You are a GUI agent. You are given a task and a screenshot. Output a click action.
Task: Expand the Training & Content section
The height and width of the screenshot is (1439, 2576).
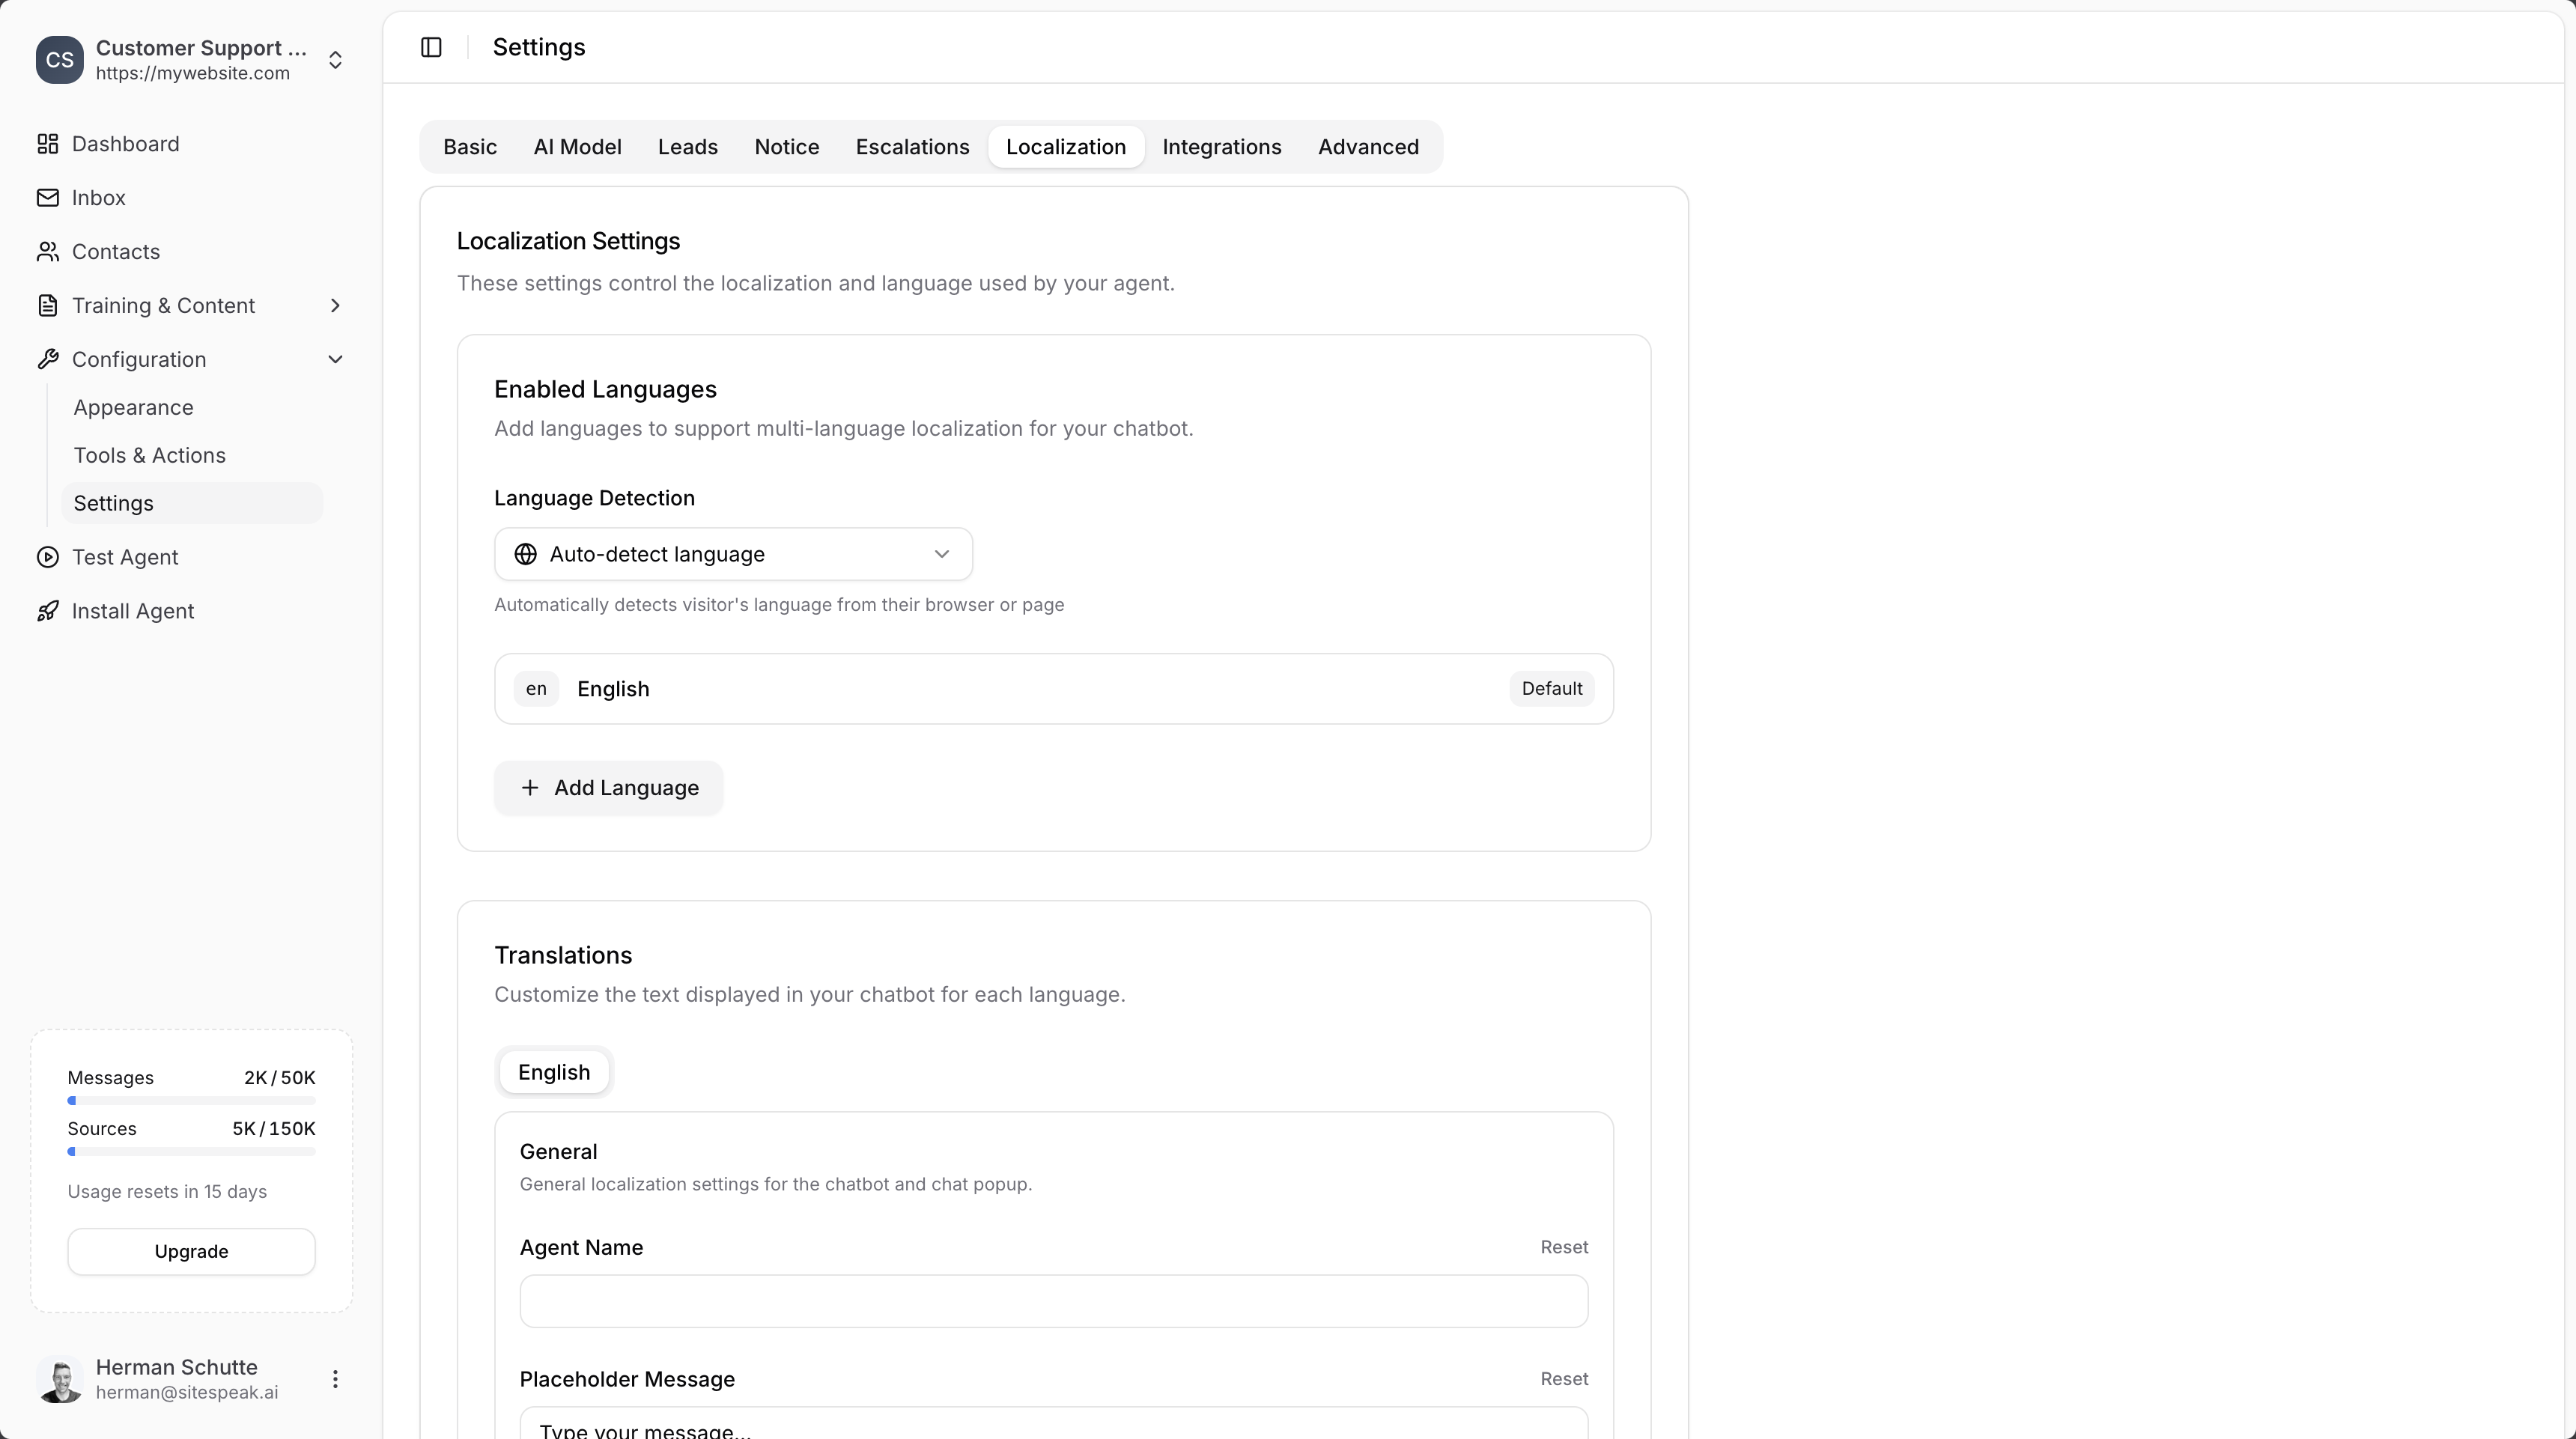pyautogui.click(x=335, y=305)
